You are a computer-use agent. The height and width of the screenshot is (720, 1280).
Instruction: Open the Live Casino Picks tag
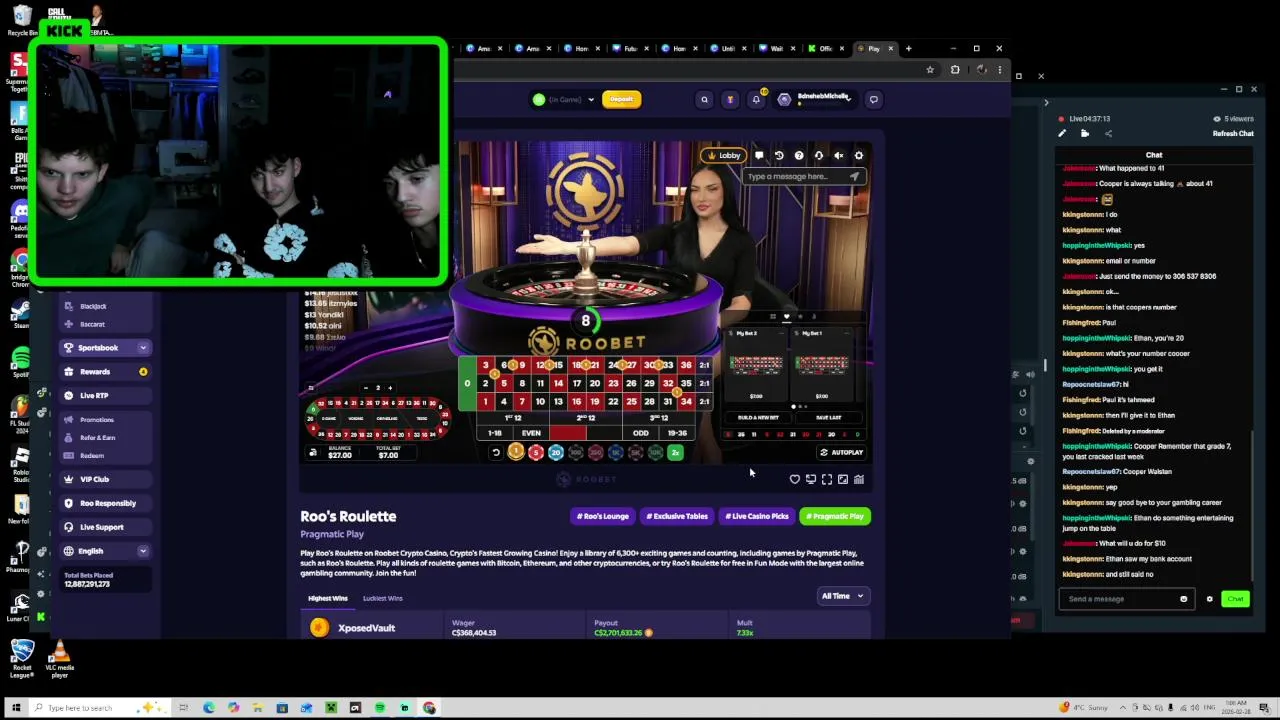click(757, 516)
